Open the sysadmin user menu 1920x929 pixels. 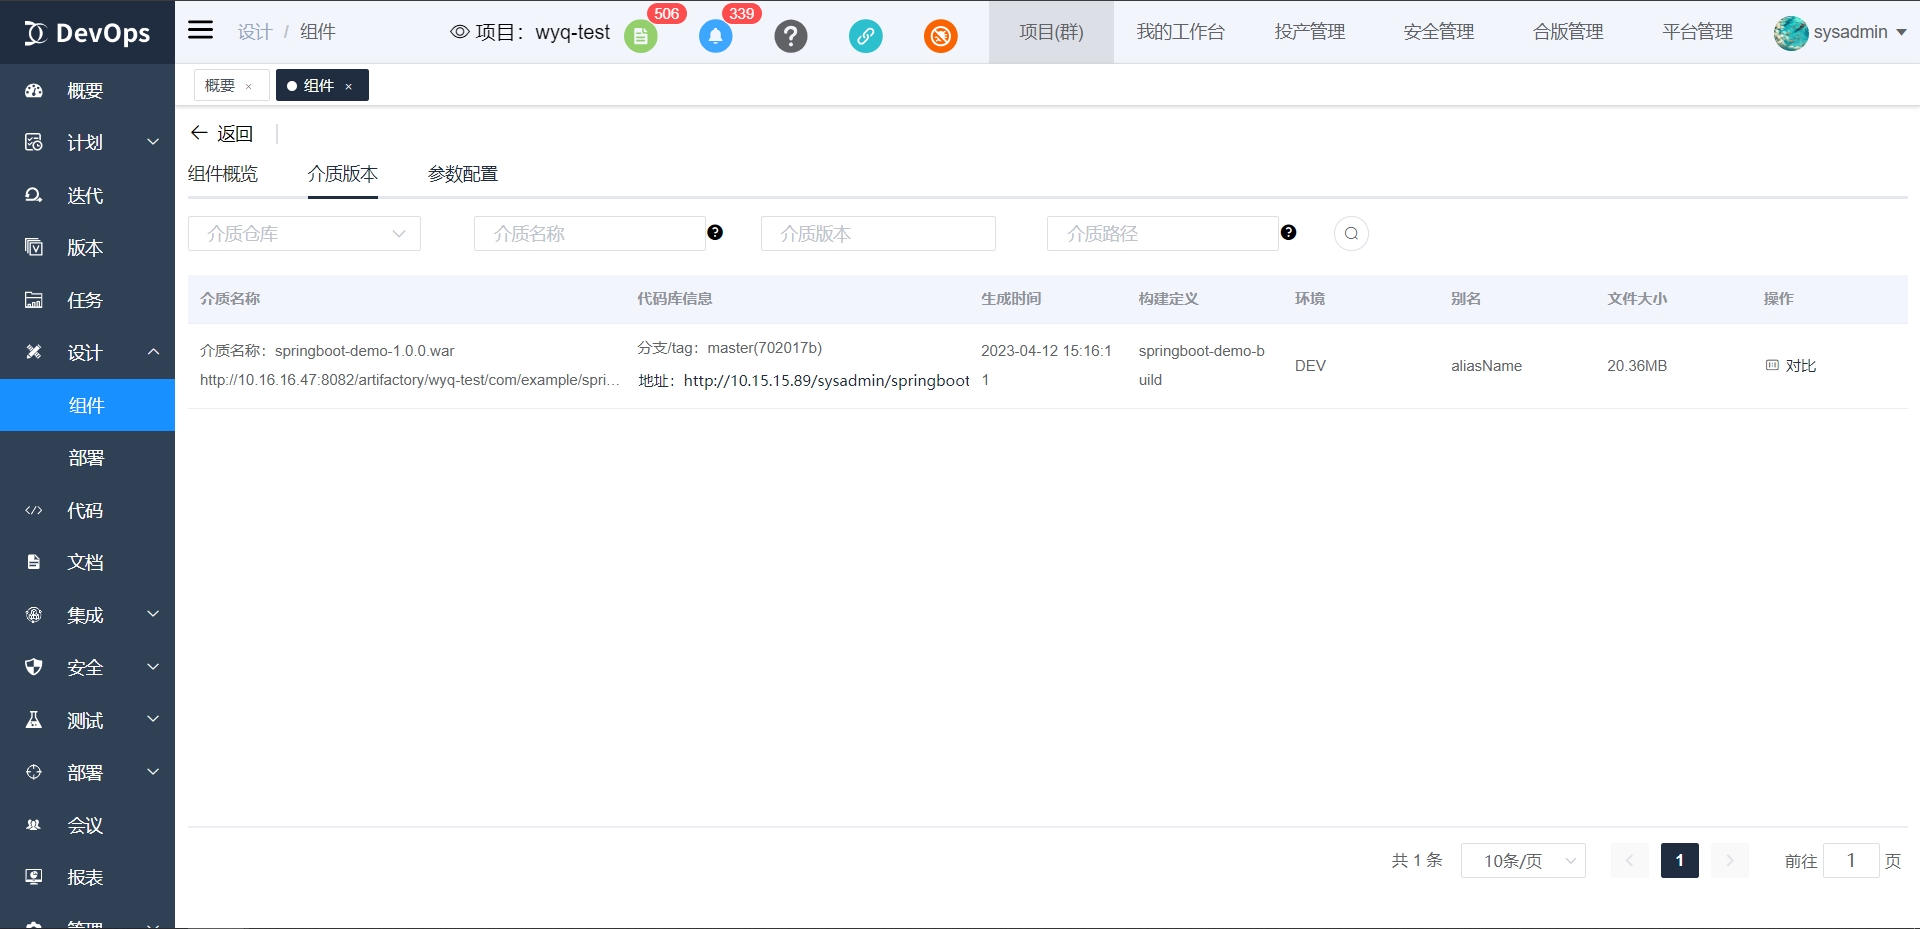pos(1841,32)
